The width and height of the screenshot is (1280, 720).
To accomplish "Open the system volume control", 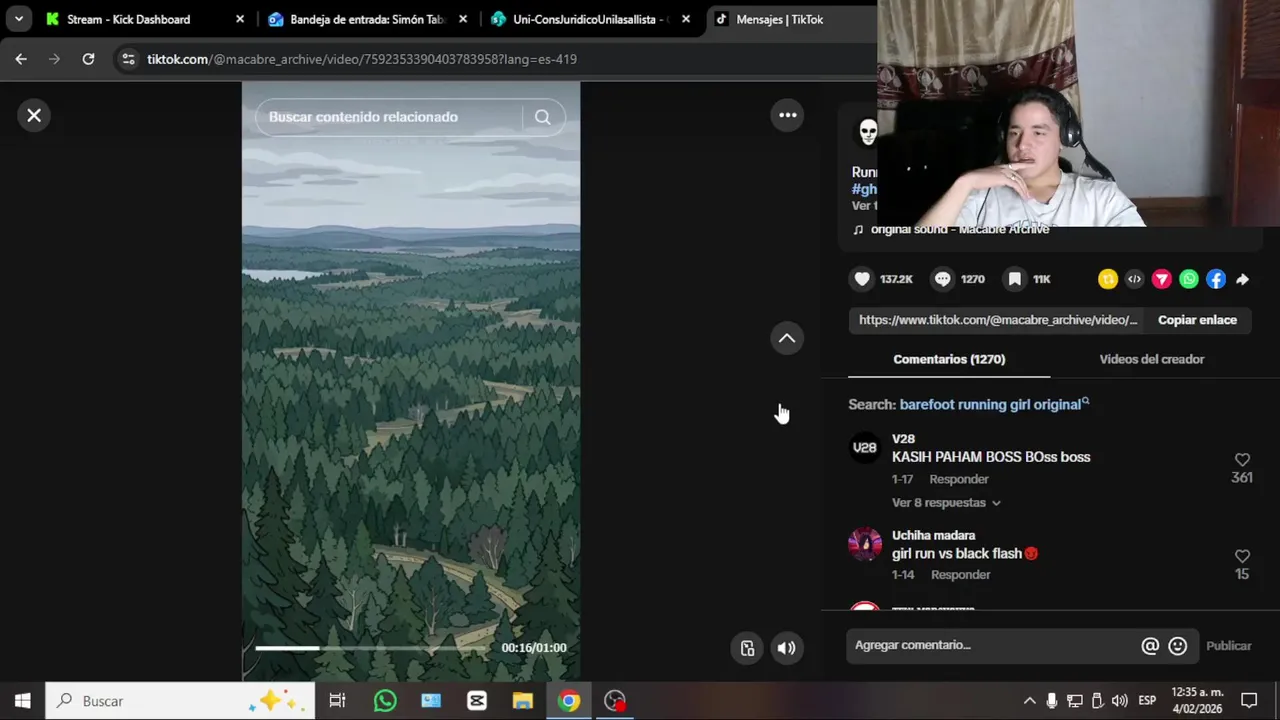I will pos(1119,701).
